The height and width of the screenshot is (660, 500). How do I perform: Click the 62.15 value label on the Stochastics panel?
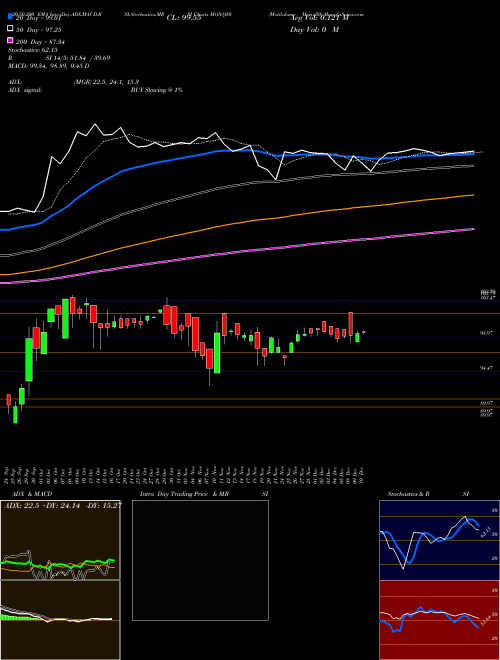(x=484, y=532)
